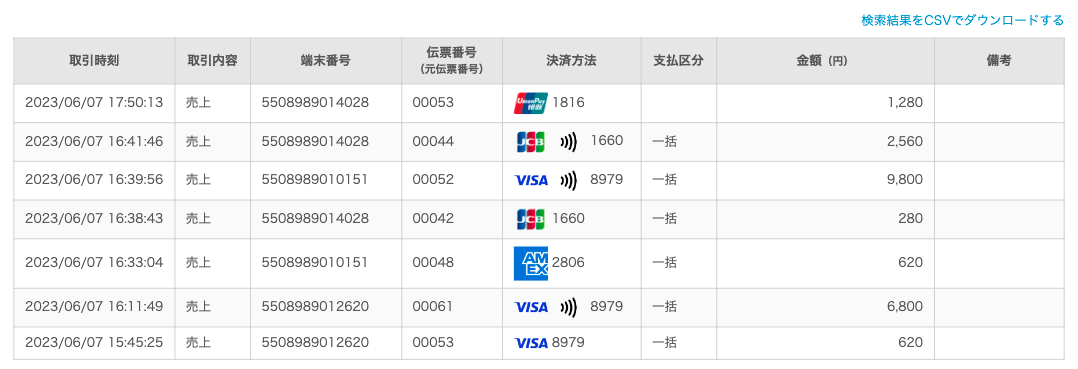Click the 9,800 amount cell
Screen dimensions: 1078x369
(x=825, y=180)
